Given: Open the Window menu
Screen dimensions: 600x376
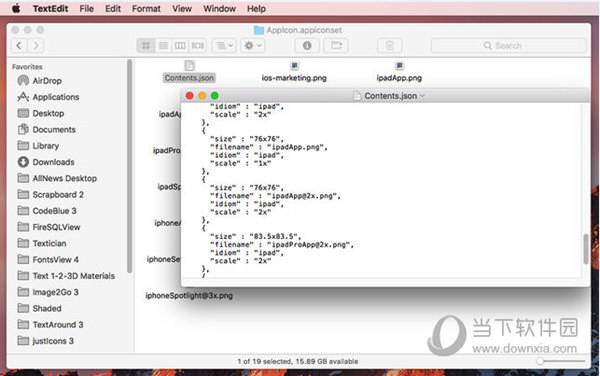Looking at the screenshot, I should (219, 8).
